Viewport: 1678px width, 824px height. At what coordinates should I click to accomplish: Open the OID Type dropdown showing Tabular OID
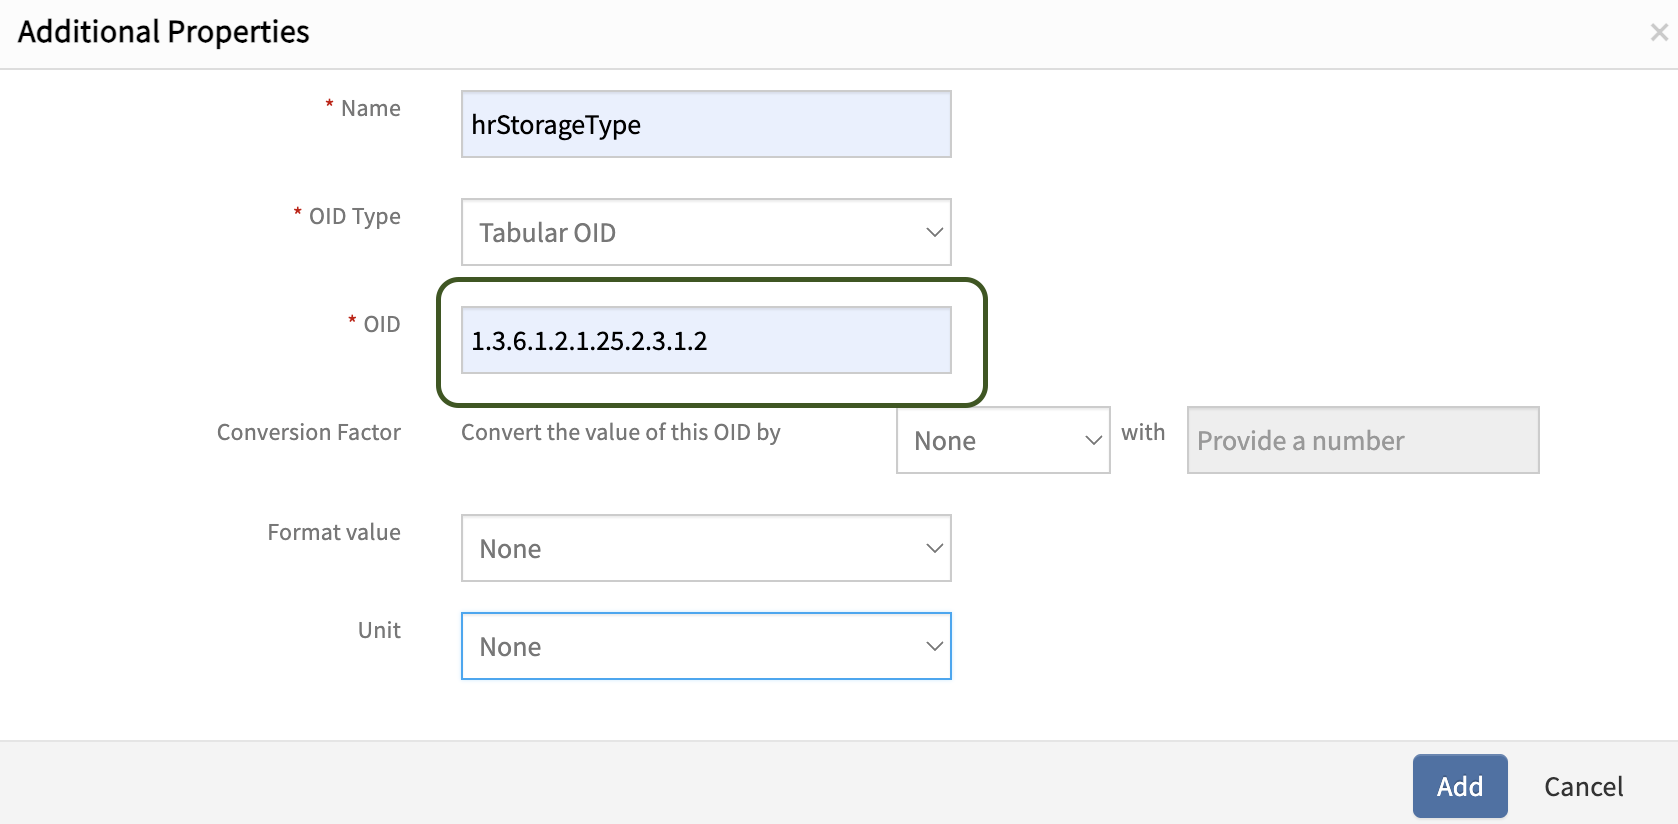point(690,232)
